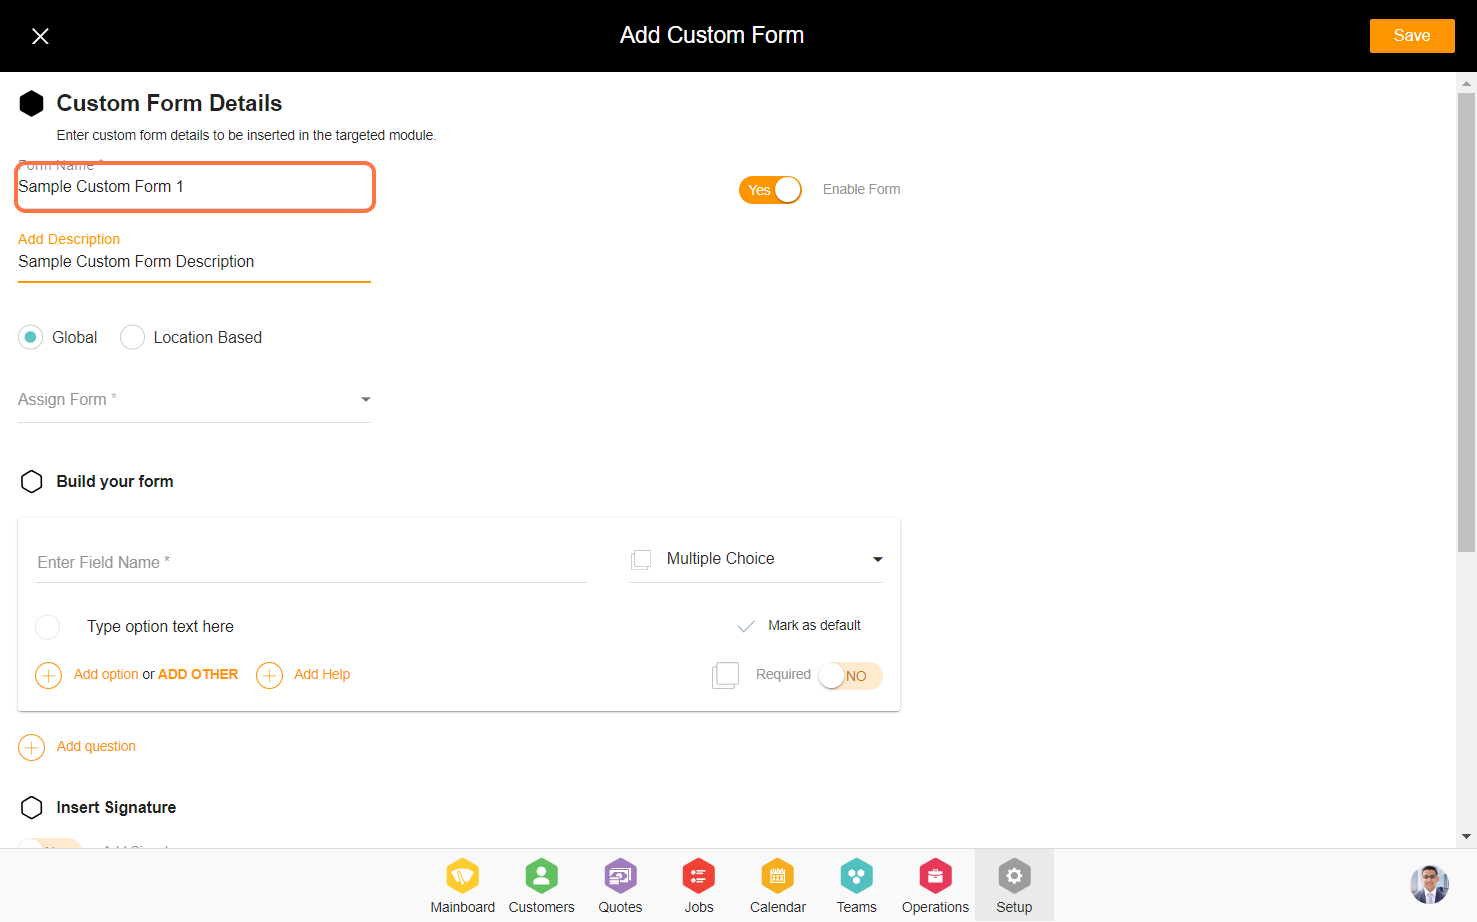Screen dimensions: 1477x922
Task: Click the scrollbar down arrow
Action: pyautogui.click(x=1466, y=837)
